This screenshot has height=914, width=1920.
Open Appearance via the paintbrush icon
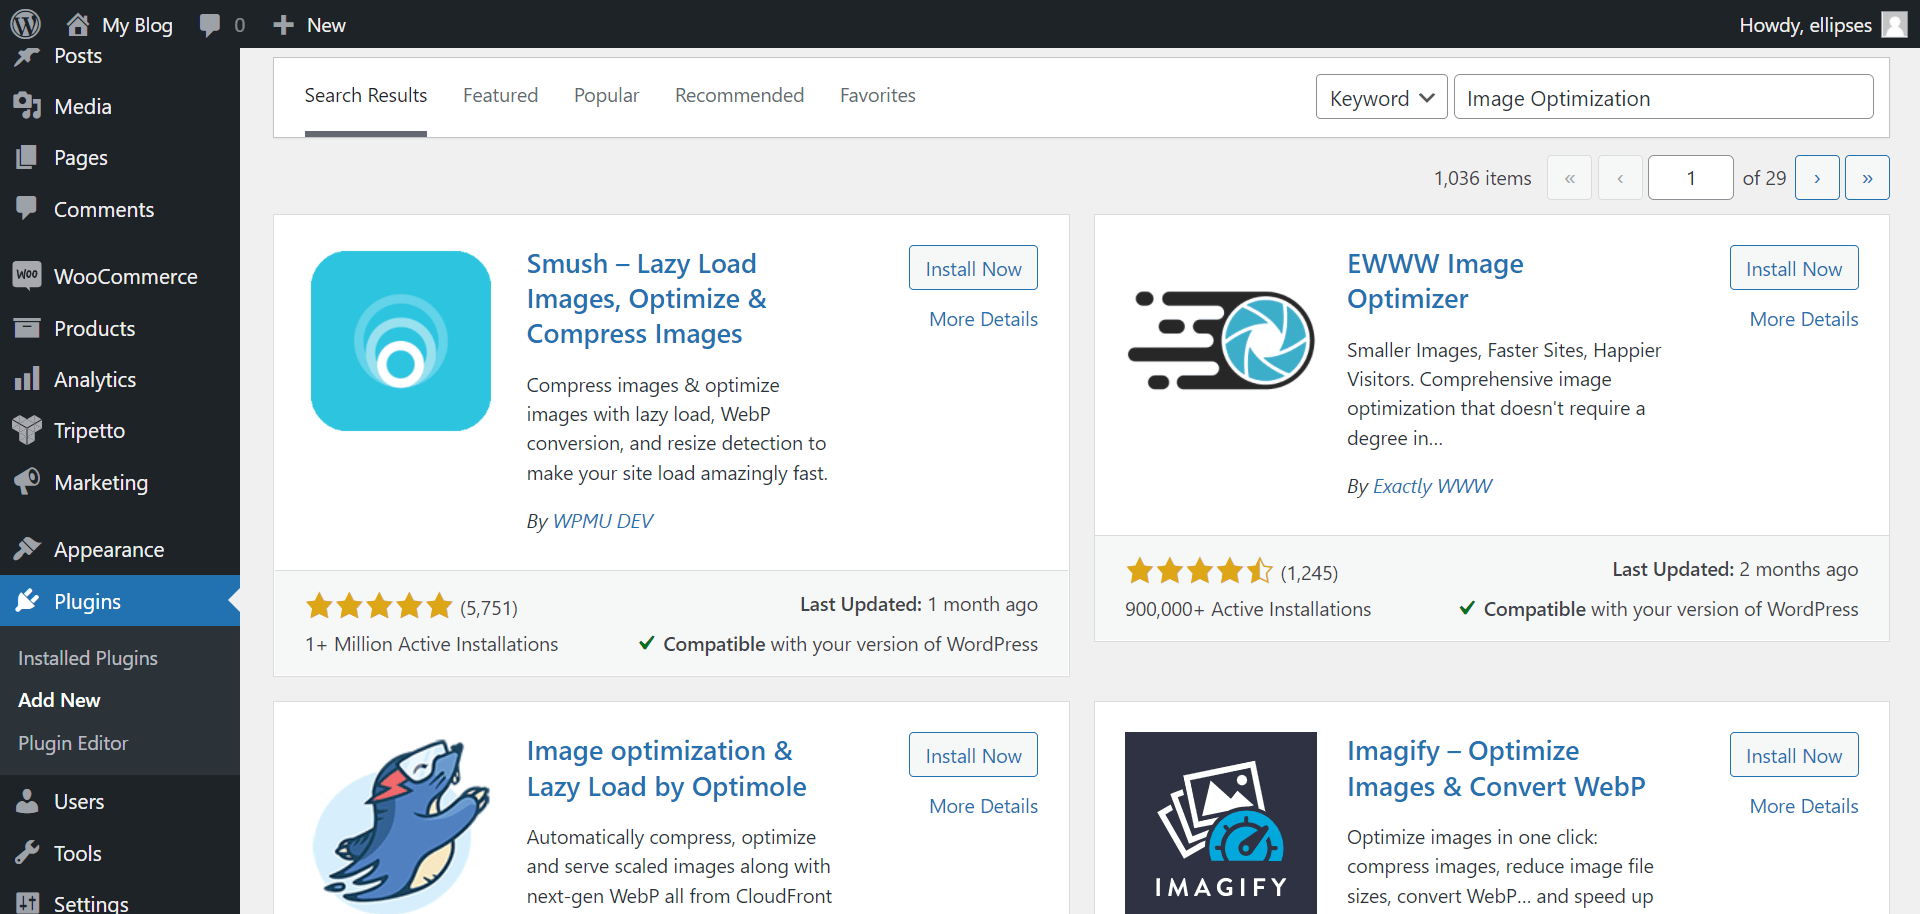click(x=27, y=549)
